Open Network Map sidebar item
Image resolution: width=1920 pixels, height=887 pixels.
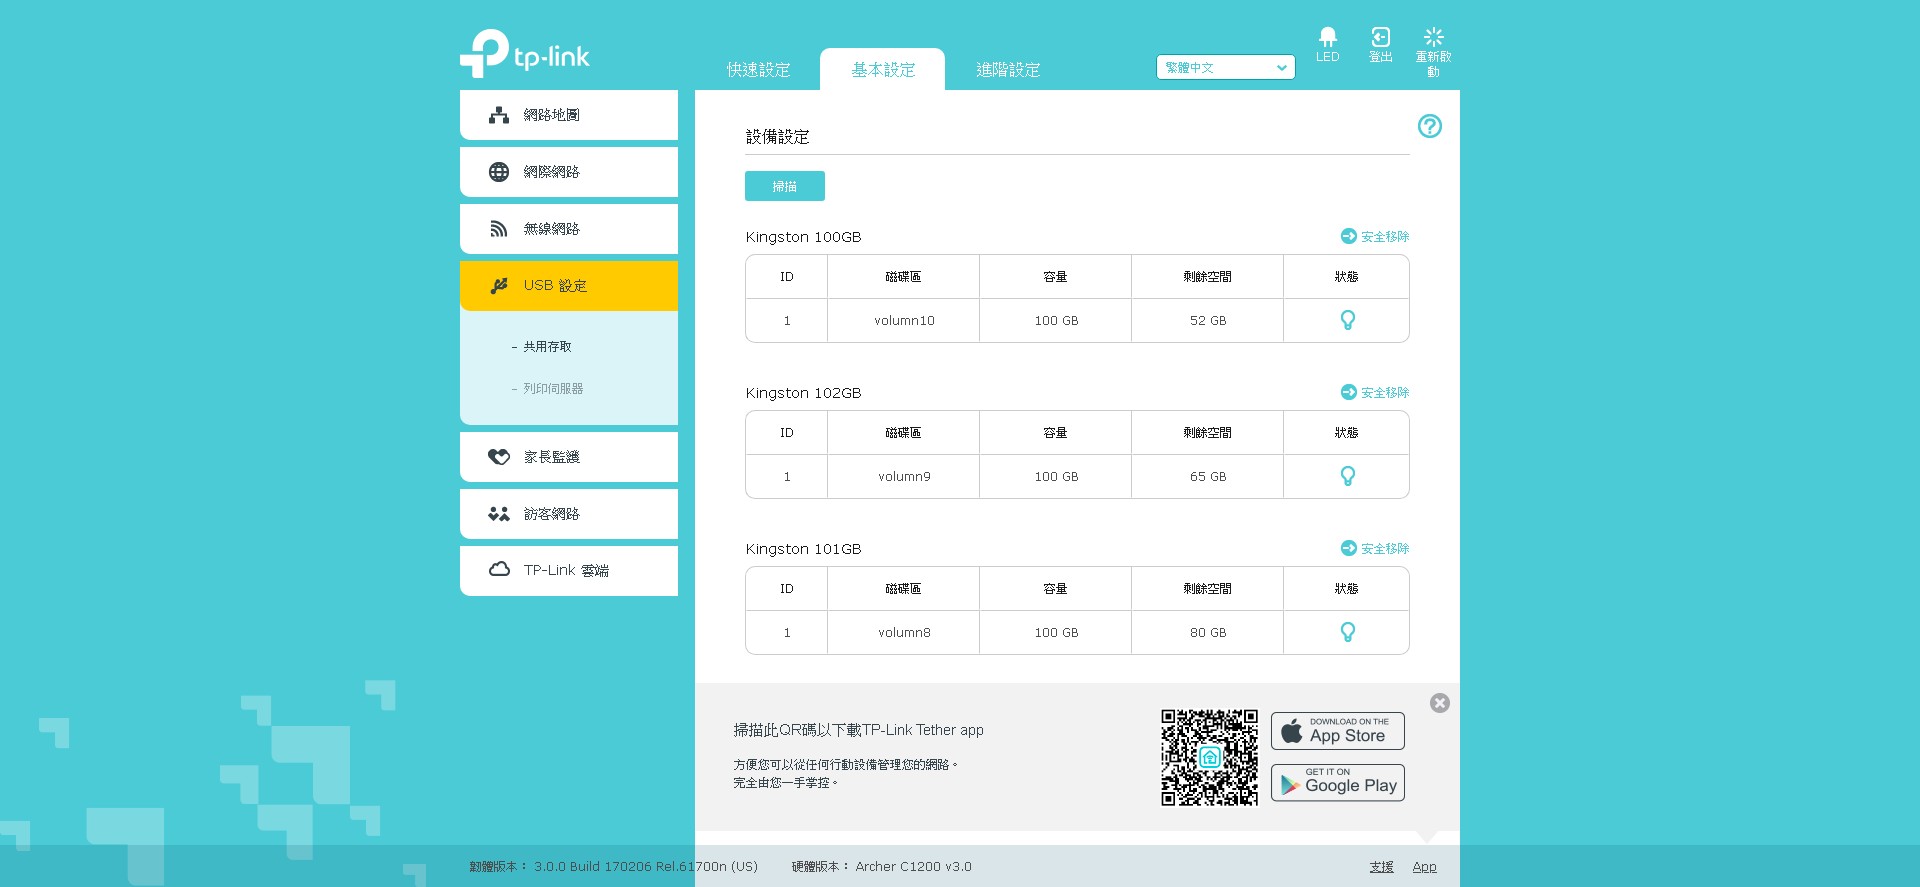[569, 115]
